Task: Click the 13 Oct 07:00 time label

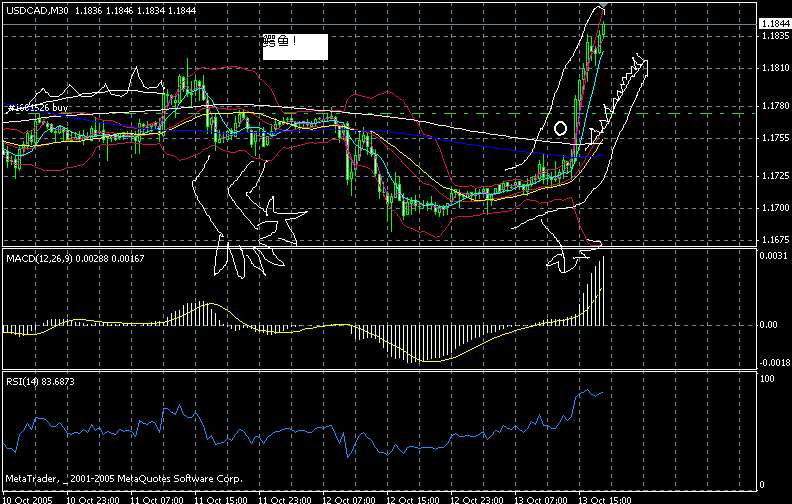Action: point(541,500)
